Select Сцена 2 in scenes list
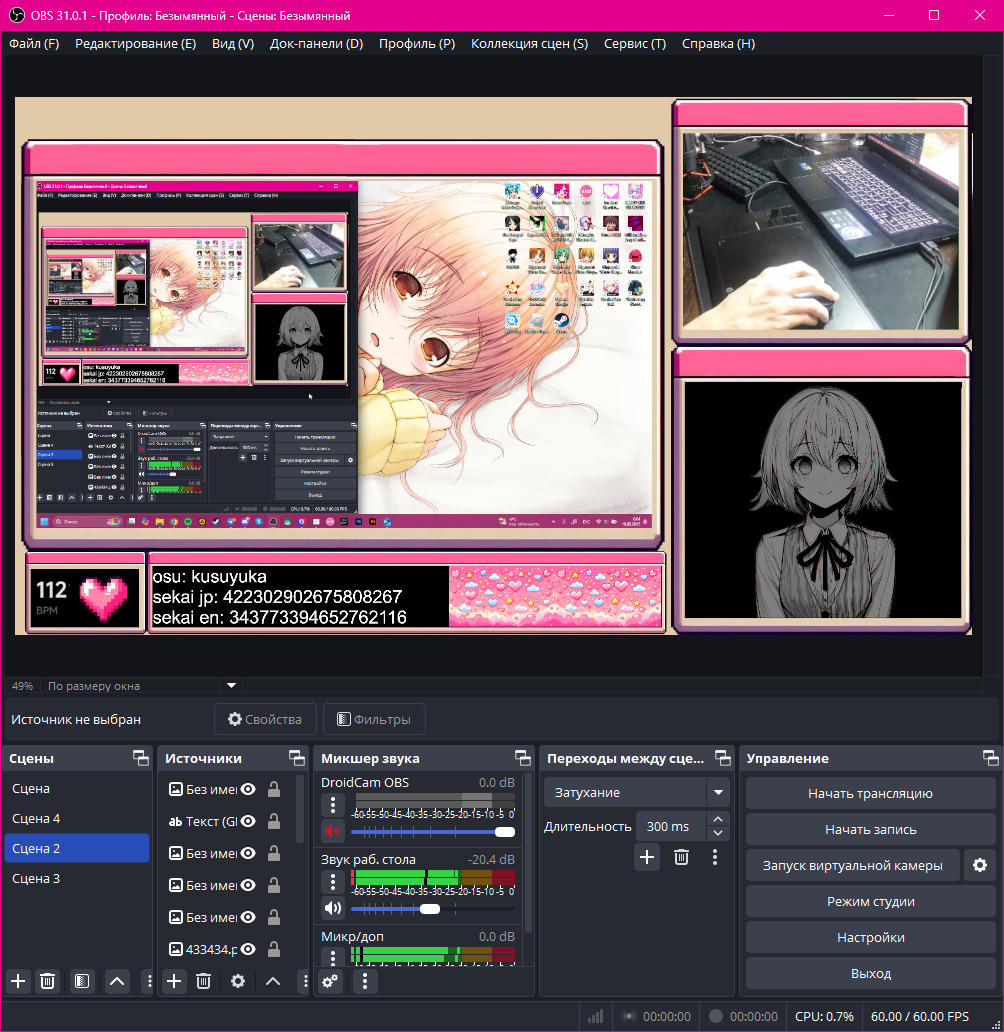This screenshot has height=1032, width=1004. pos(76,848)
